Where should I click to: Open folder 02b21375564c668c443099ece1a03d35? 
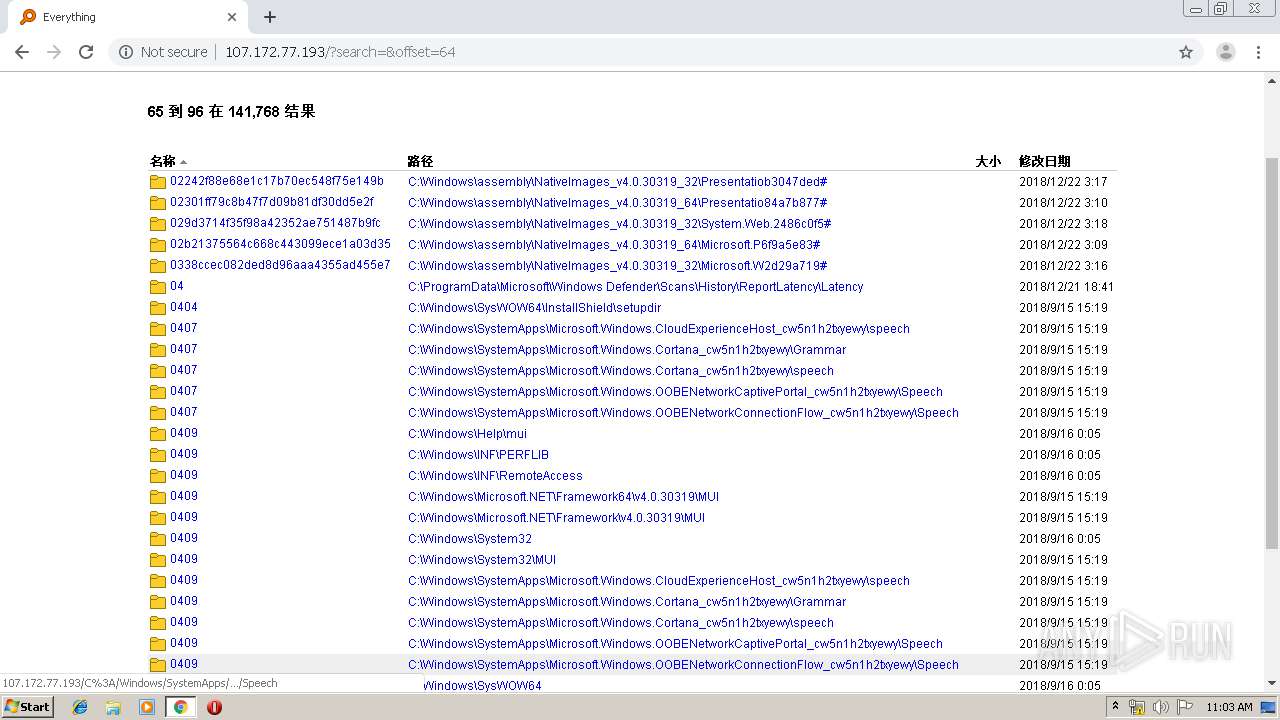pyautogui.click(x=280, y=244)
